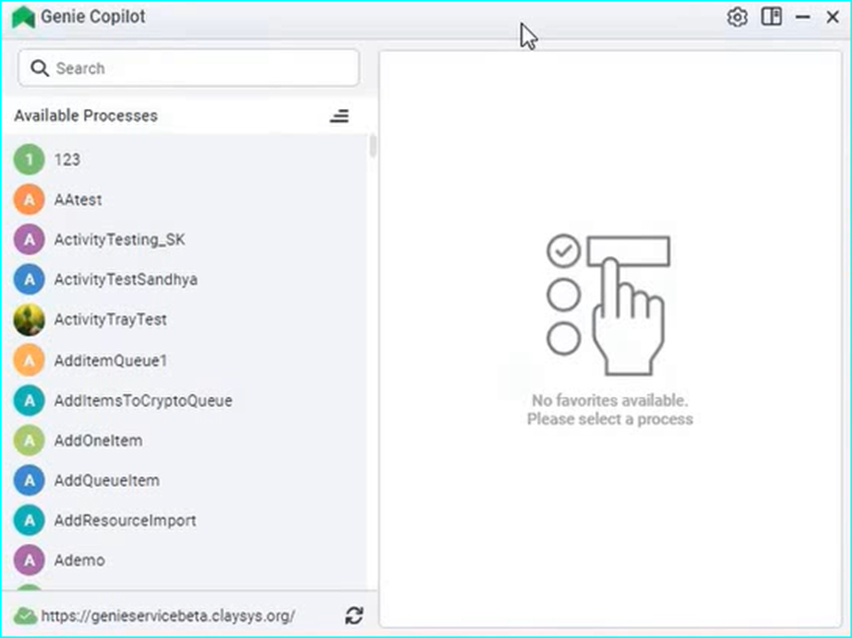Pick the AddItemsToCryptoQueue process
852x638 pixels.
(x=185, y=401)
